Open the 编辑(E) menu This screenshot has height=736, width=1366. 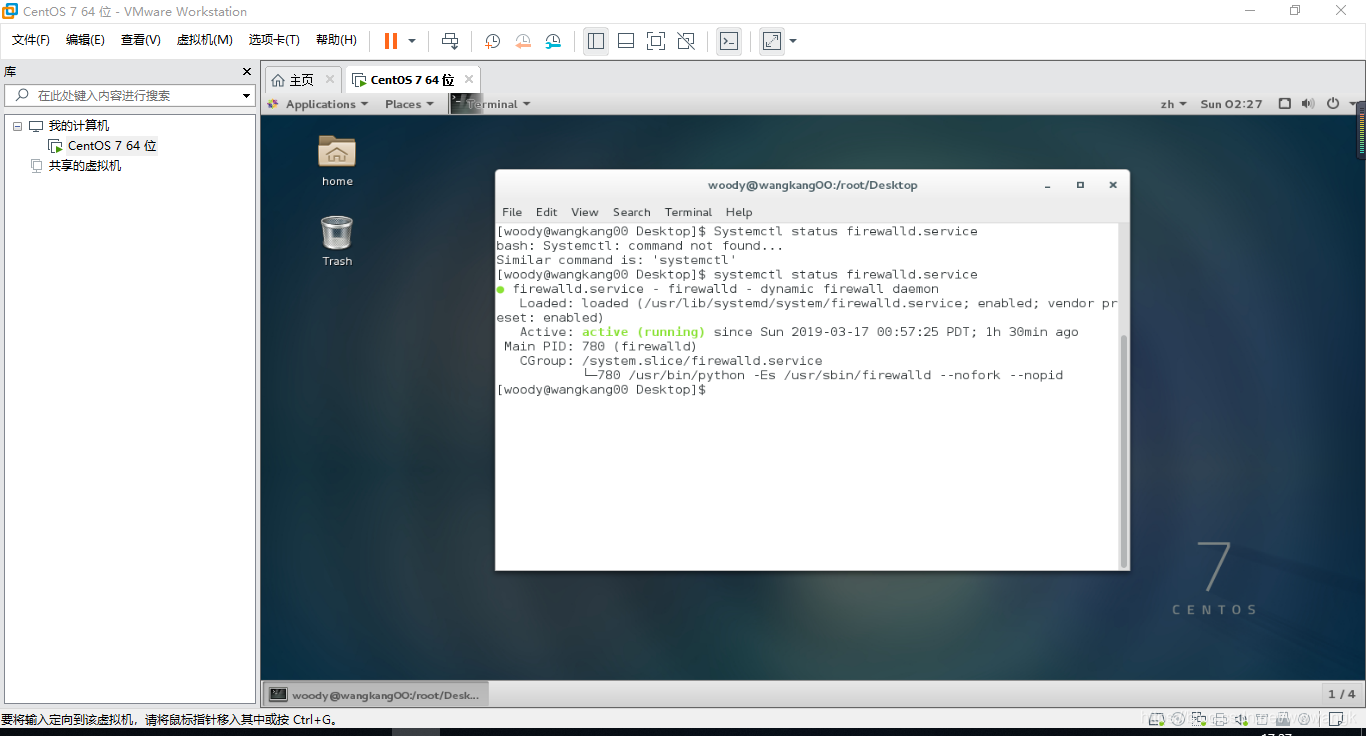[x=85, y=40]
